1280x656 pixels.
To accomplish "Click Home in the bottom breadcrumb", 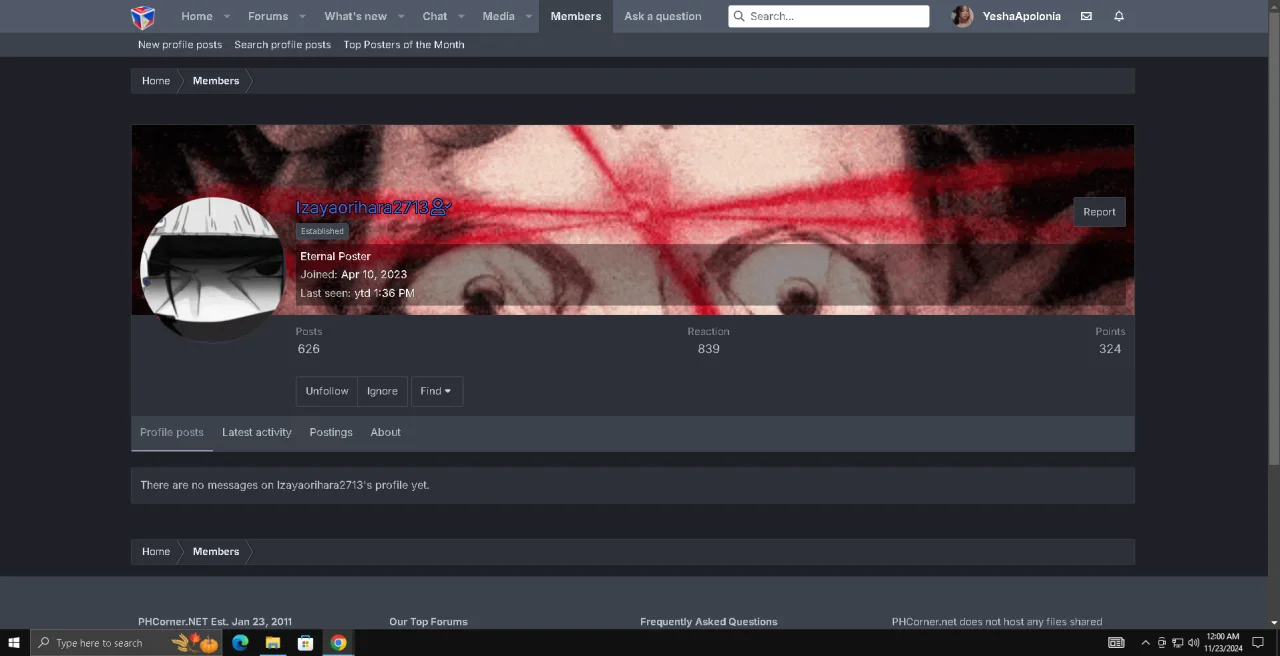I will point(156,552).
